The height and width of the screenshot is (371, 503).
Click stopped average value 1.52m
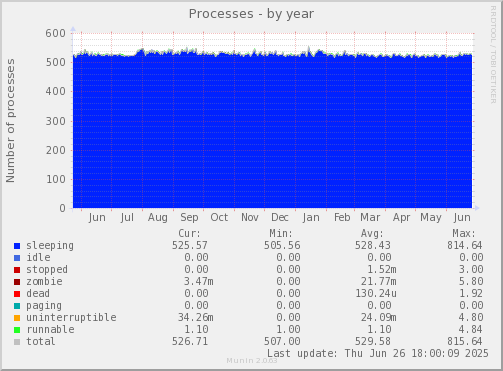(x=382, y=269)
